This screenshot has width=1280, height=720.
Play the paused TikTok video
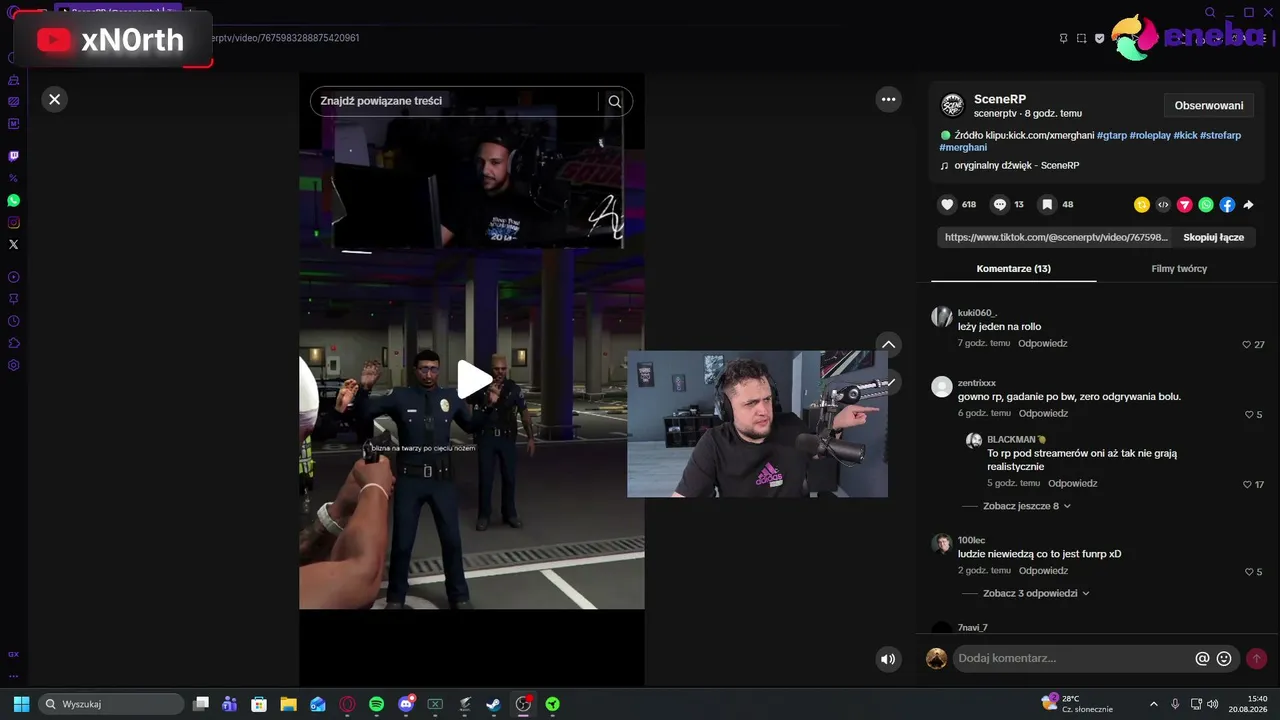point(474,379)
